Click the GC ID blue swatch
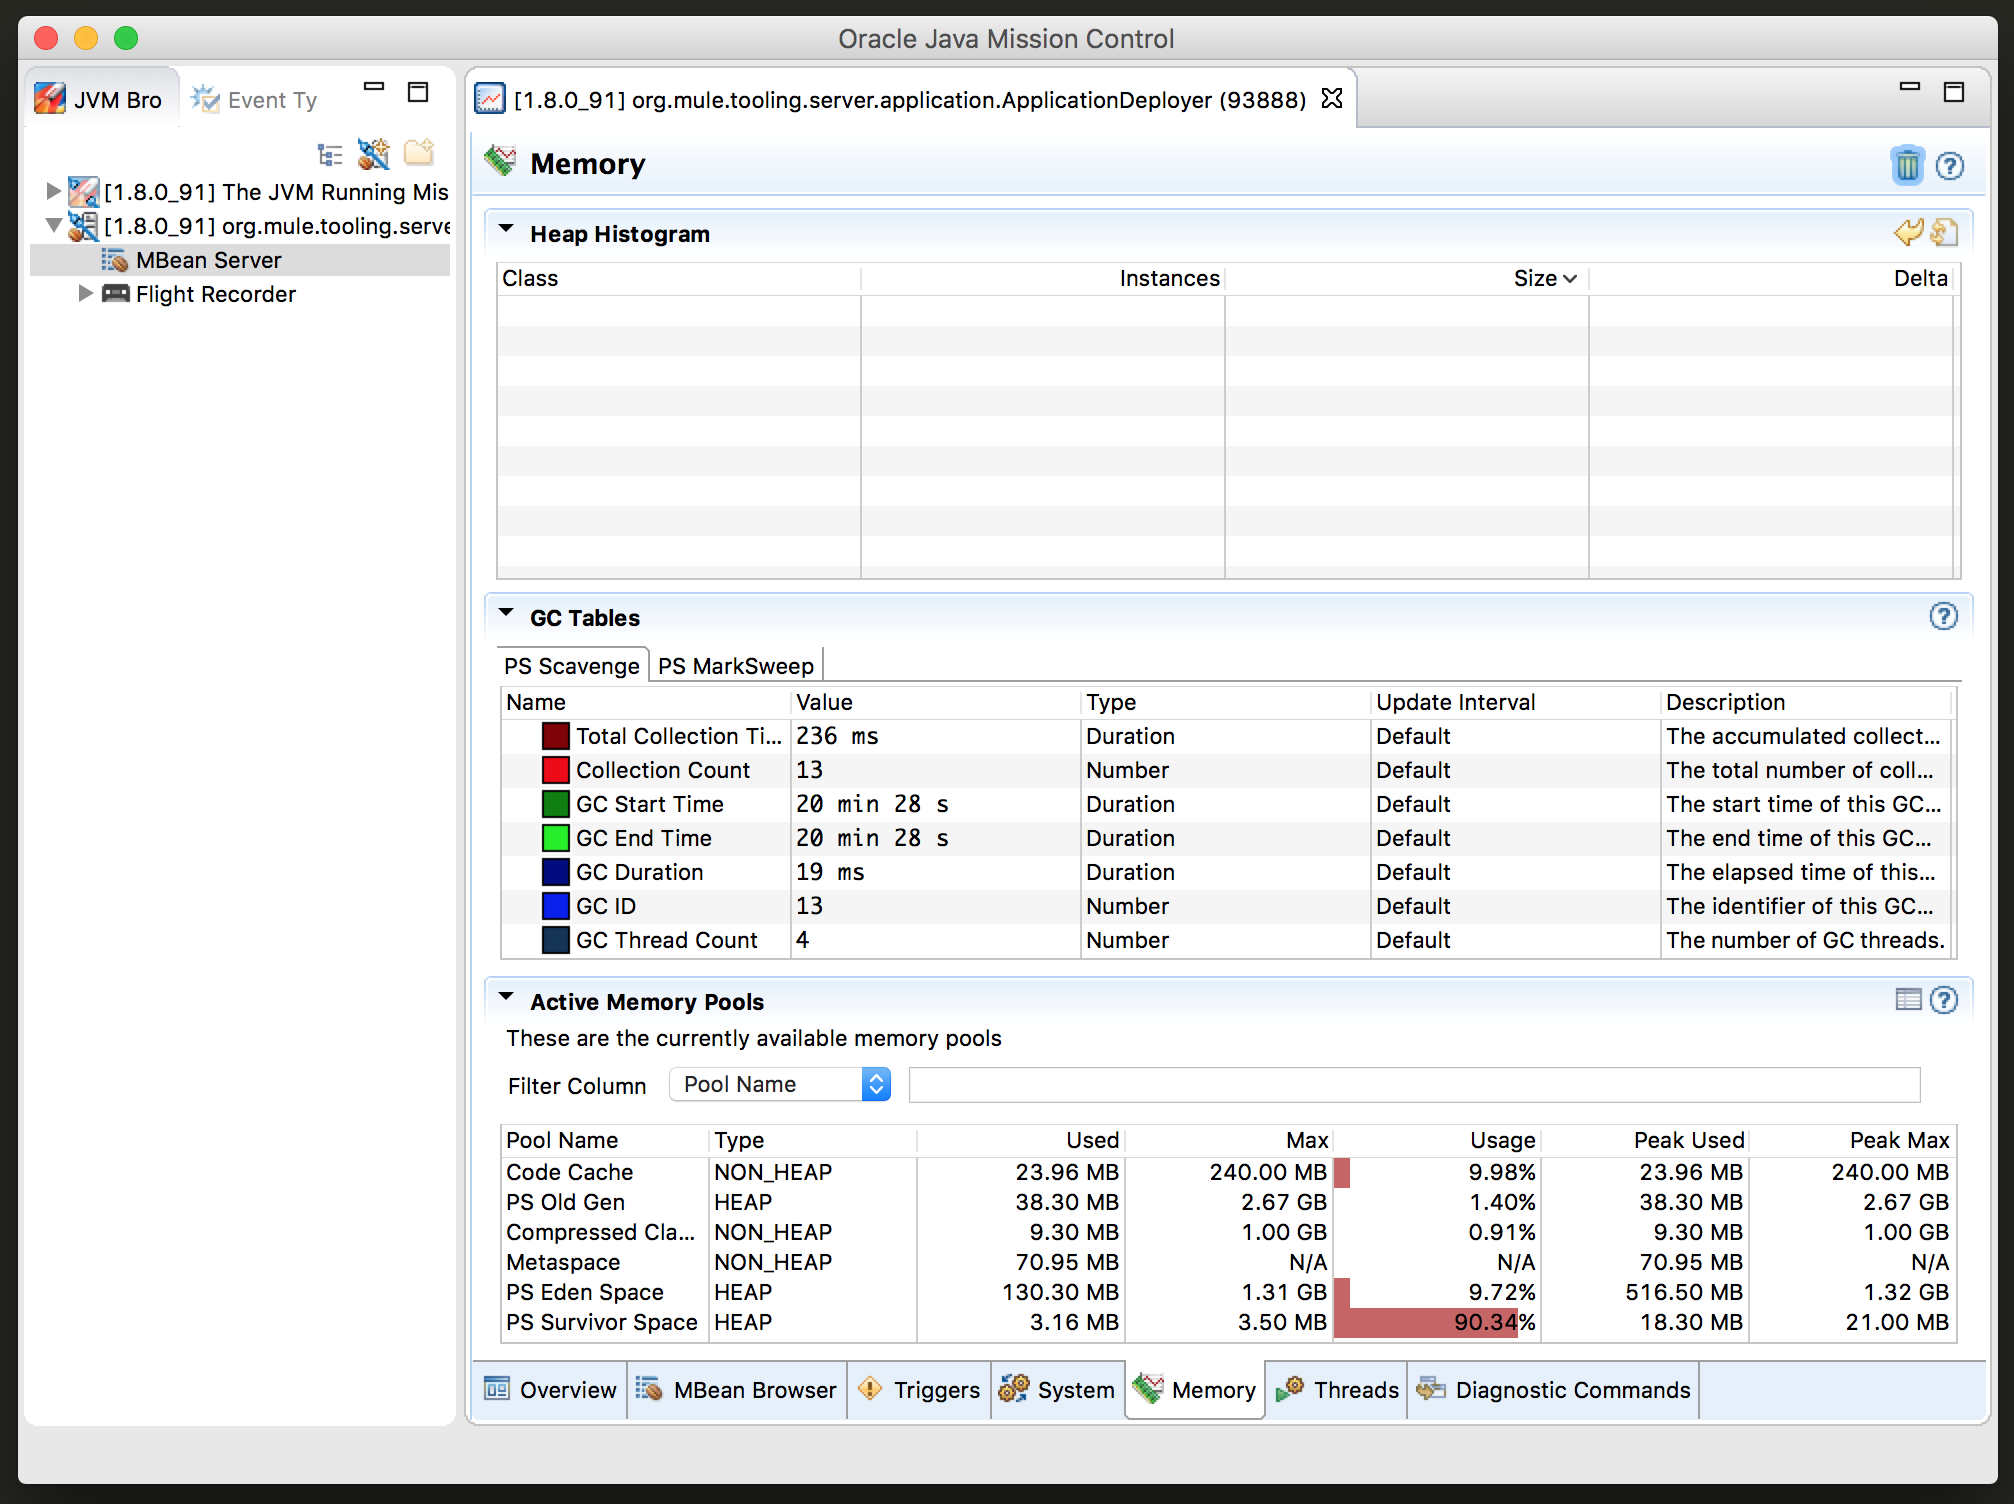The height and width of the screenshot is (1504, 2014). [x=556, y=906]
